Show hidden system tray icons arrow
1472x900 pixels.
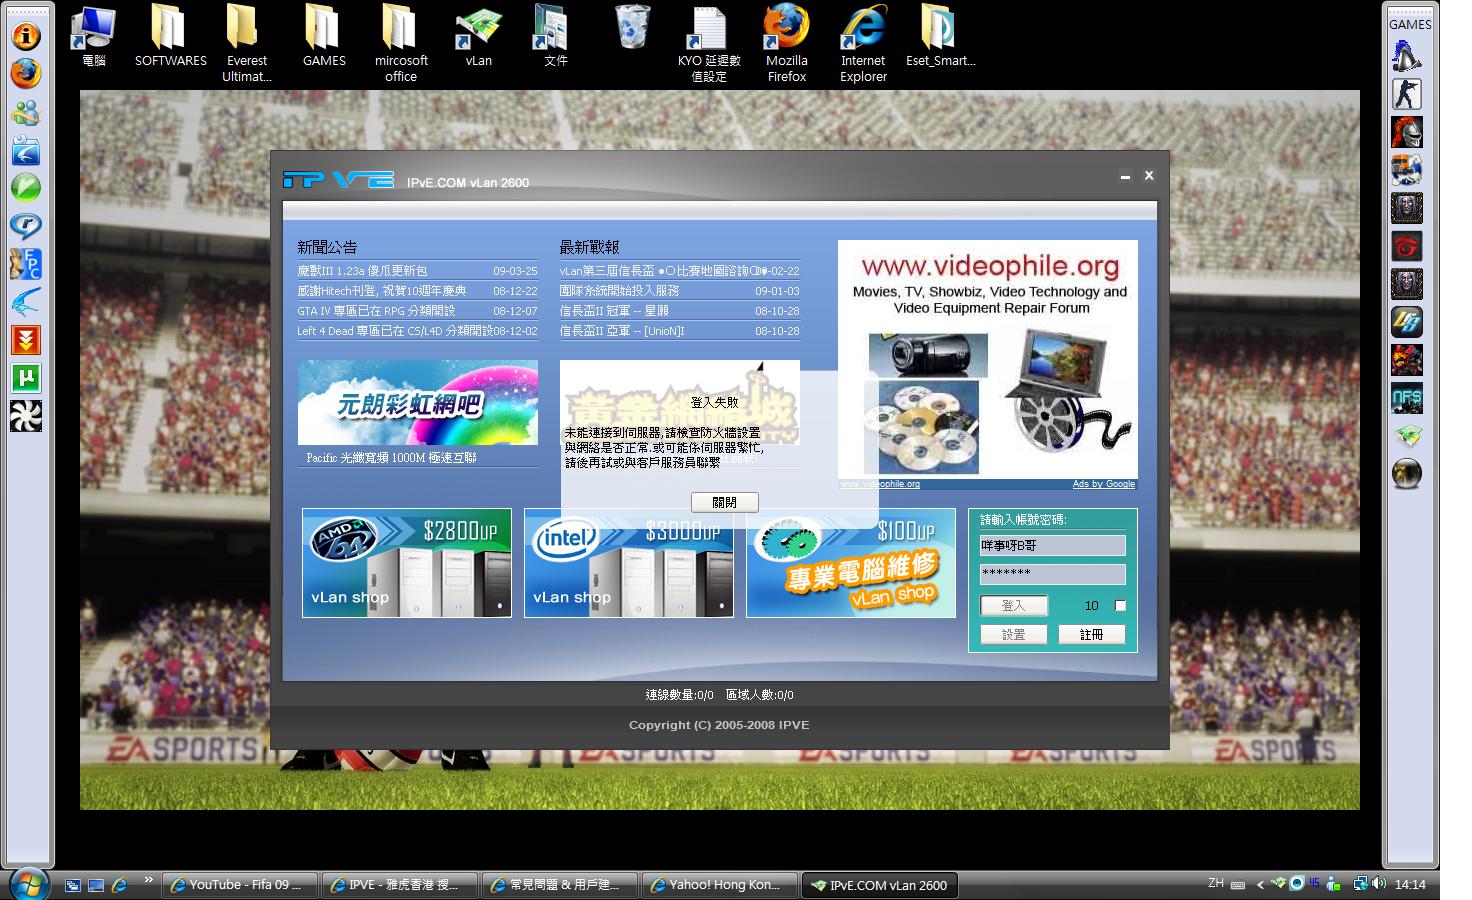tap(1259, 884)
